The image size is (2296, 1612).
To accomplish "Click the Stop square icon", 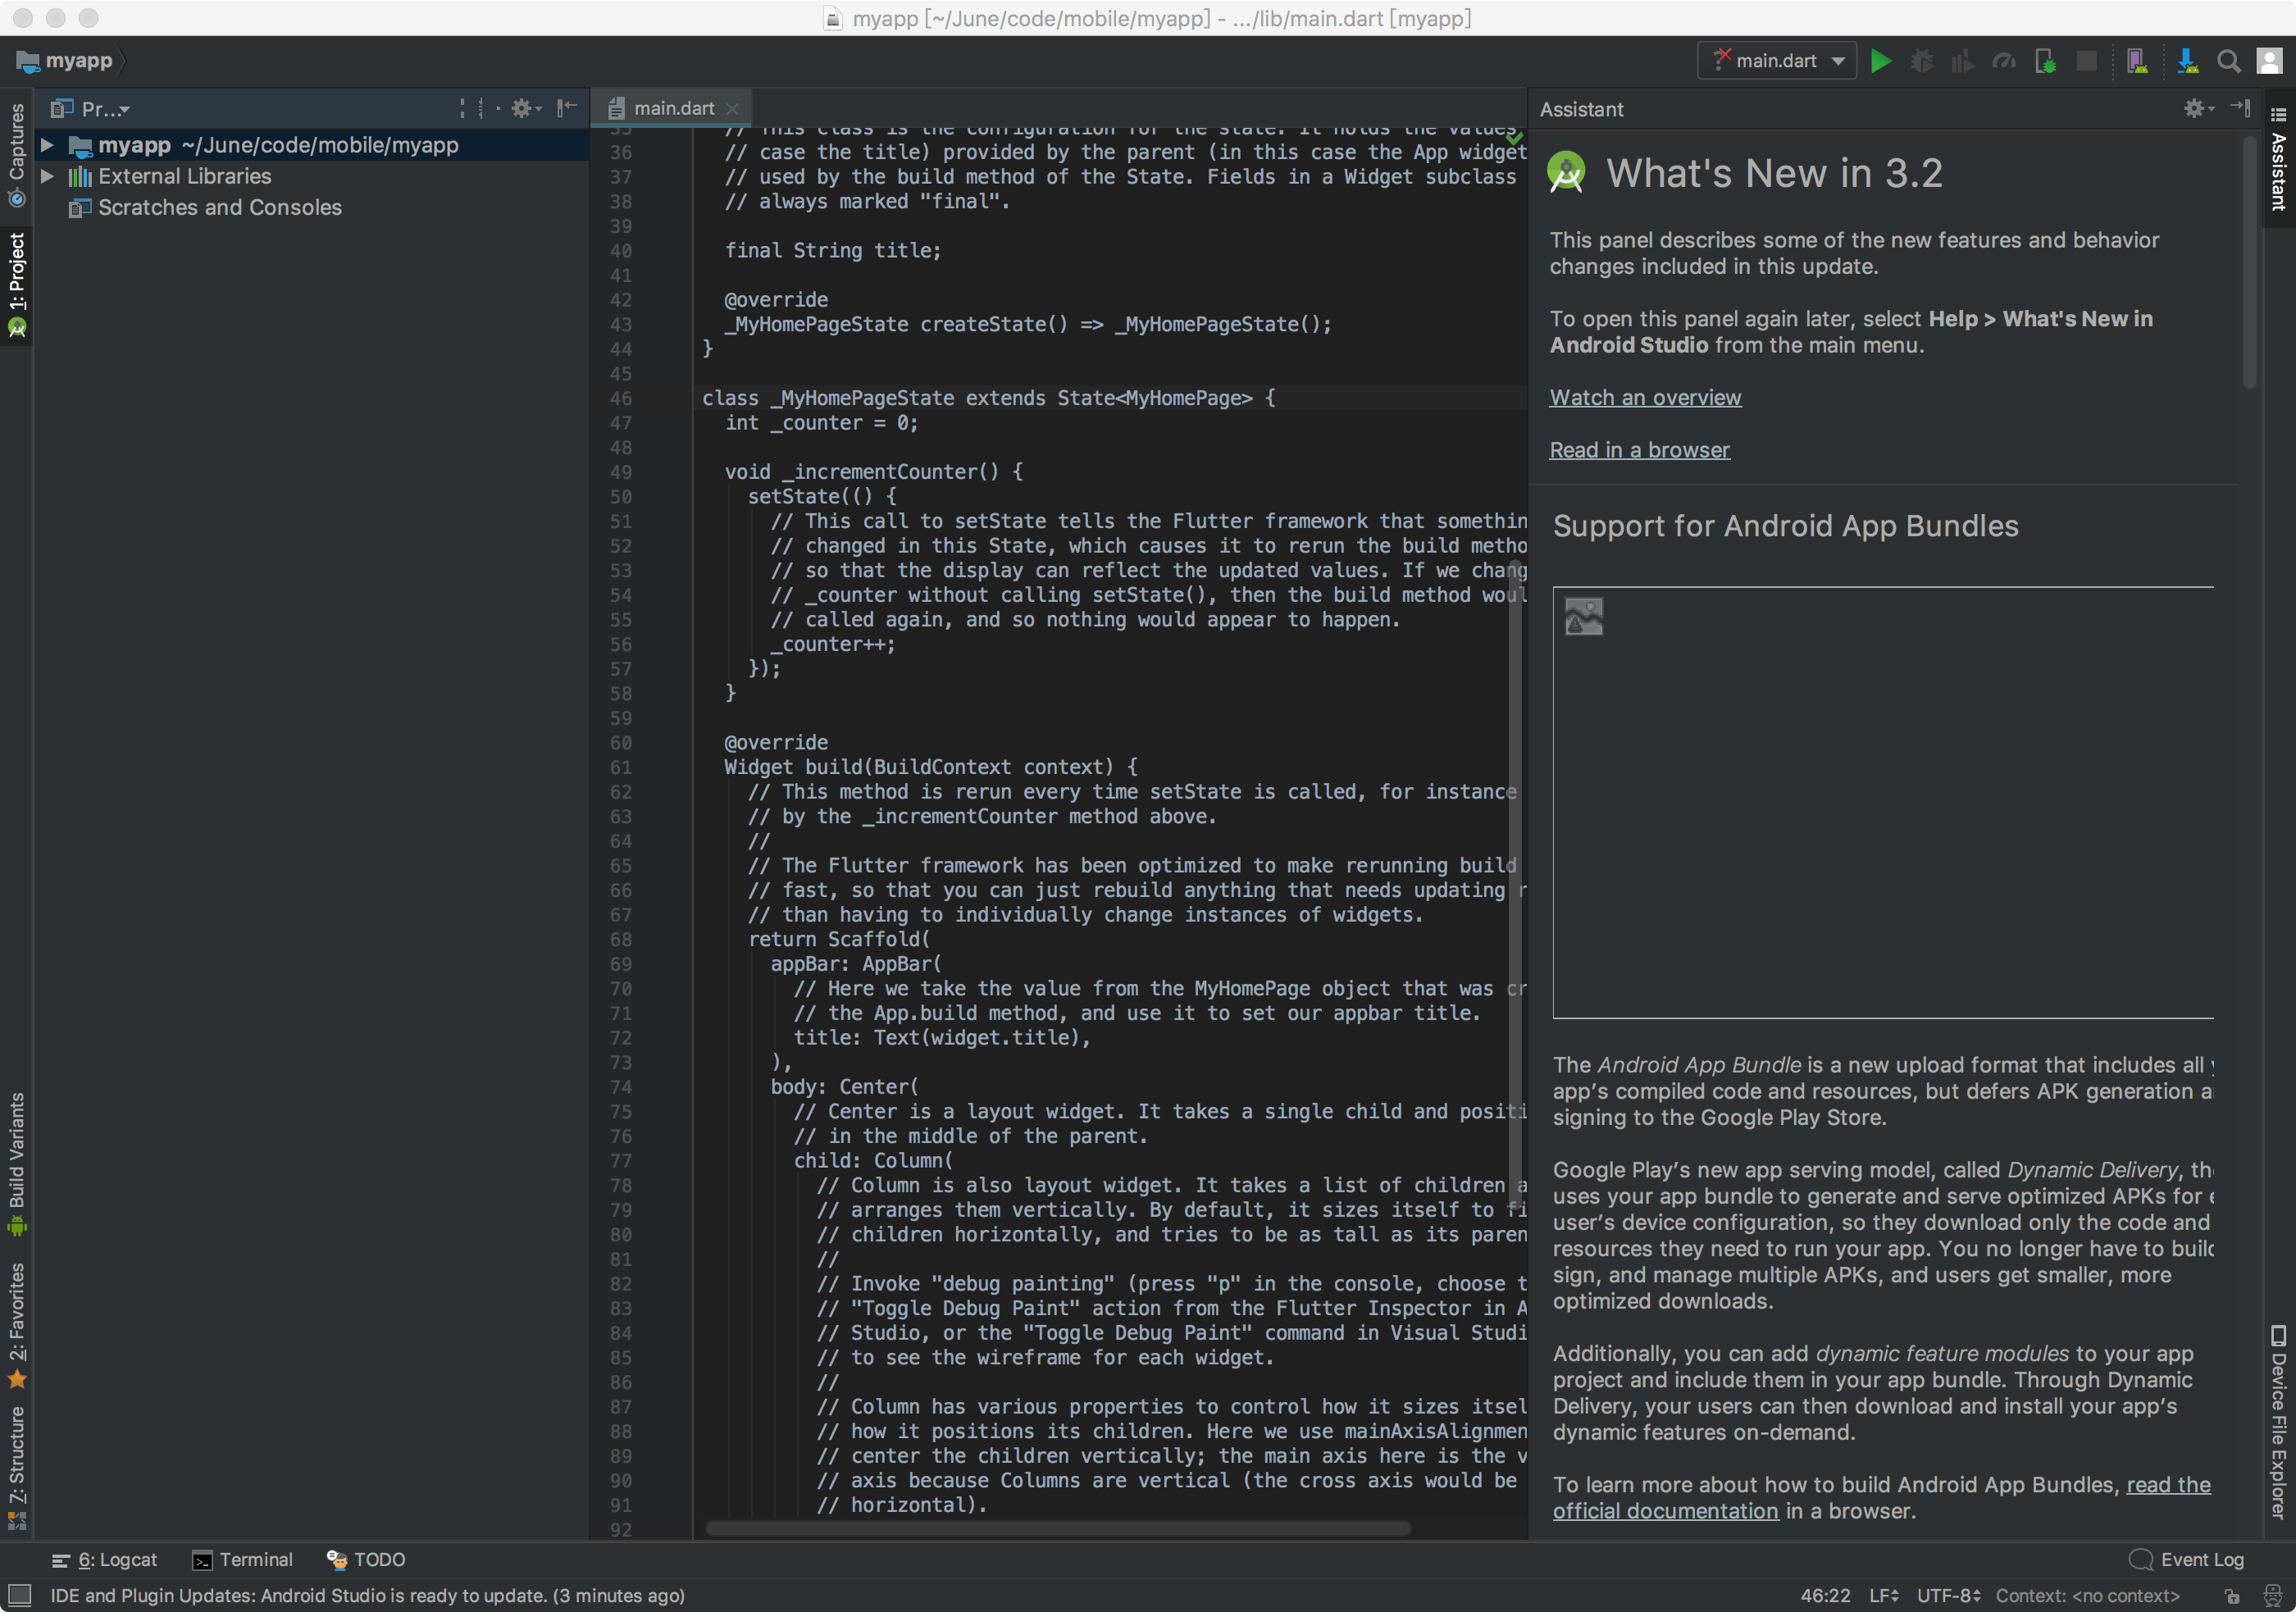I will click(x=2086, y=61).
